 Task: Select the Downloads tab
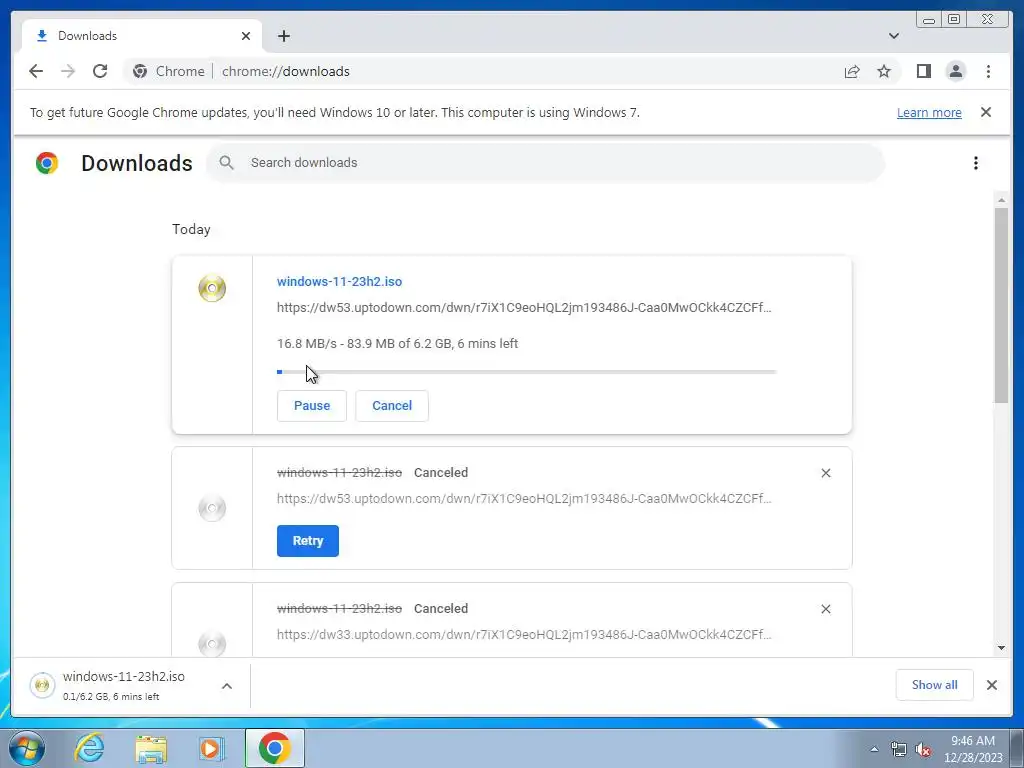pyautogui.click(x=142, y=36)
